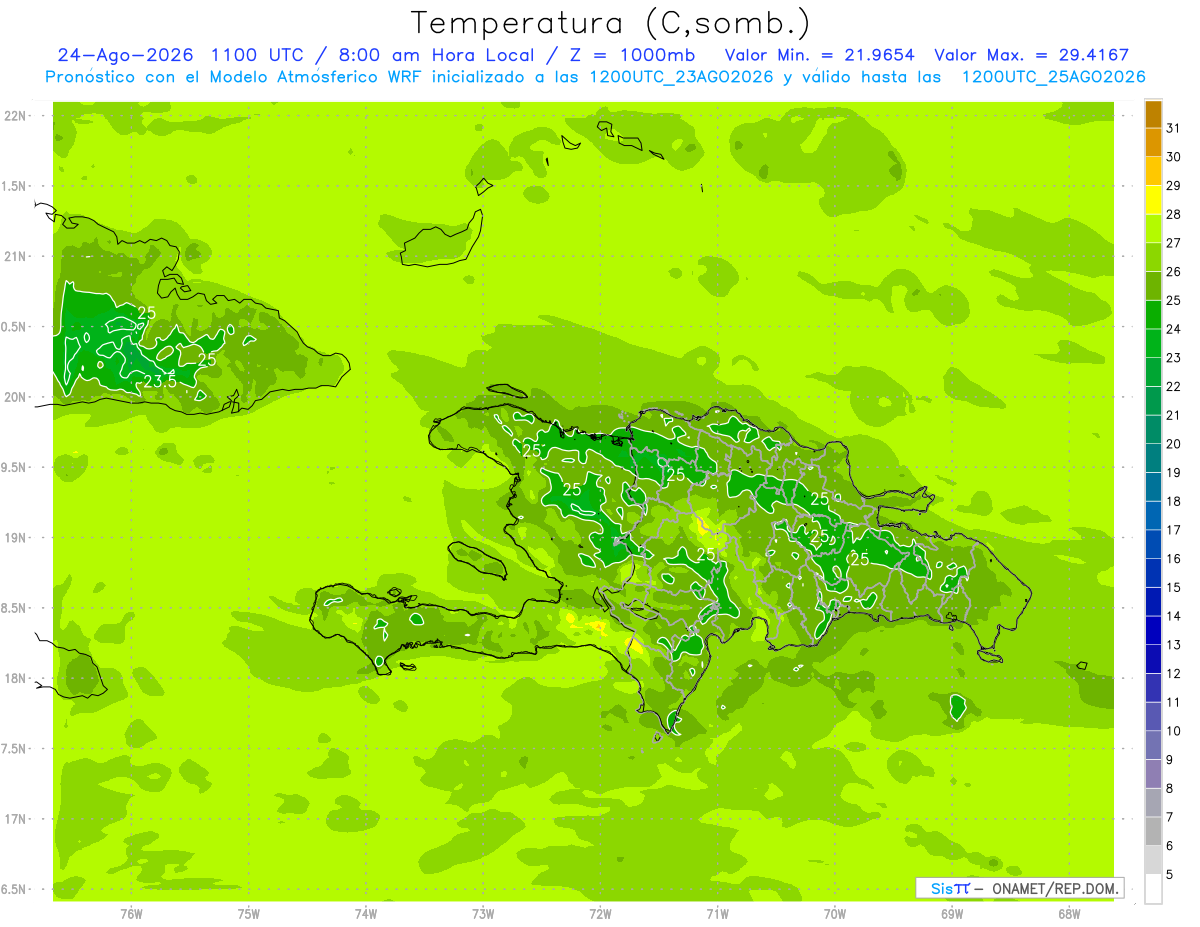Pick the dark blue swatch between 13 and 14
Image resolution: width=1200 pixels, height=927 pixels.
(x=1153, y=630)
